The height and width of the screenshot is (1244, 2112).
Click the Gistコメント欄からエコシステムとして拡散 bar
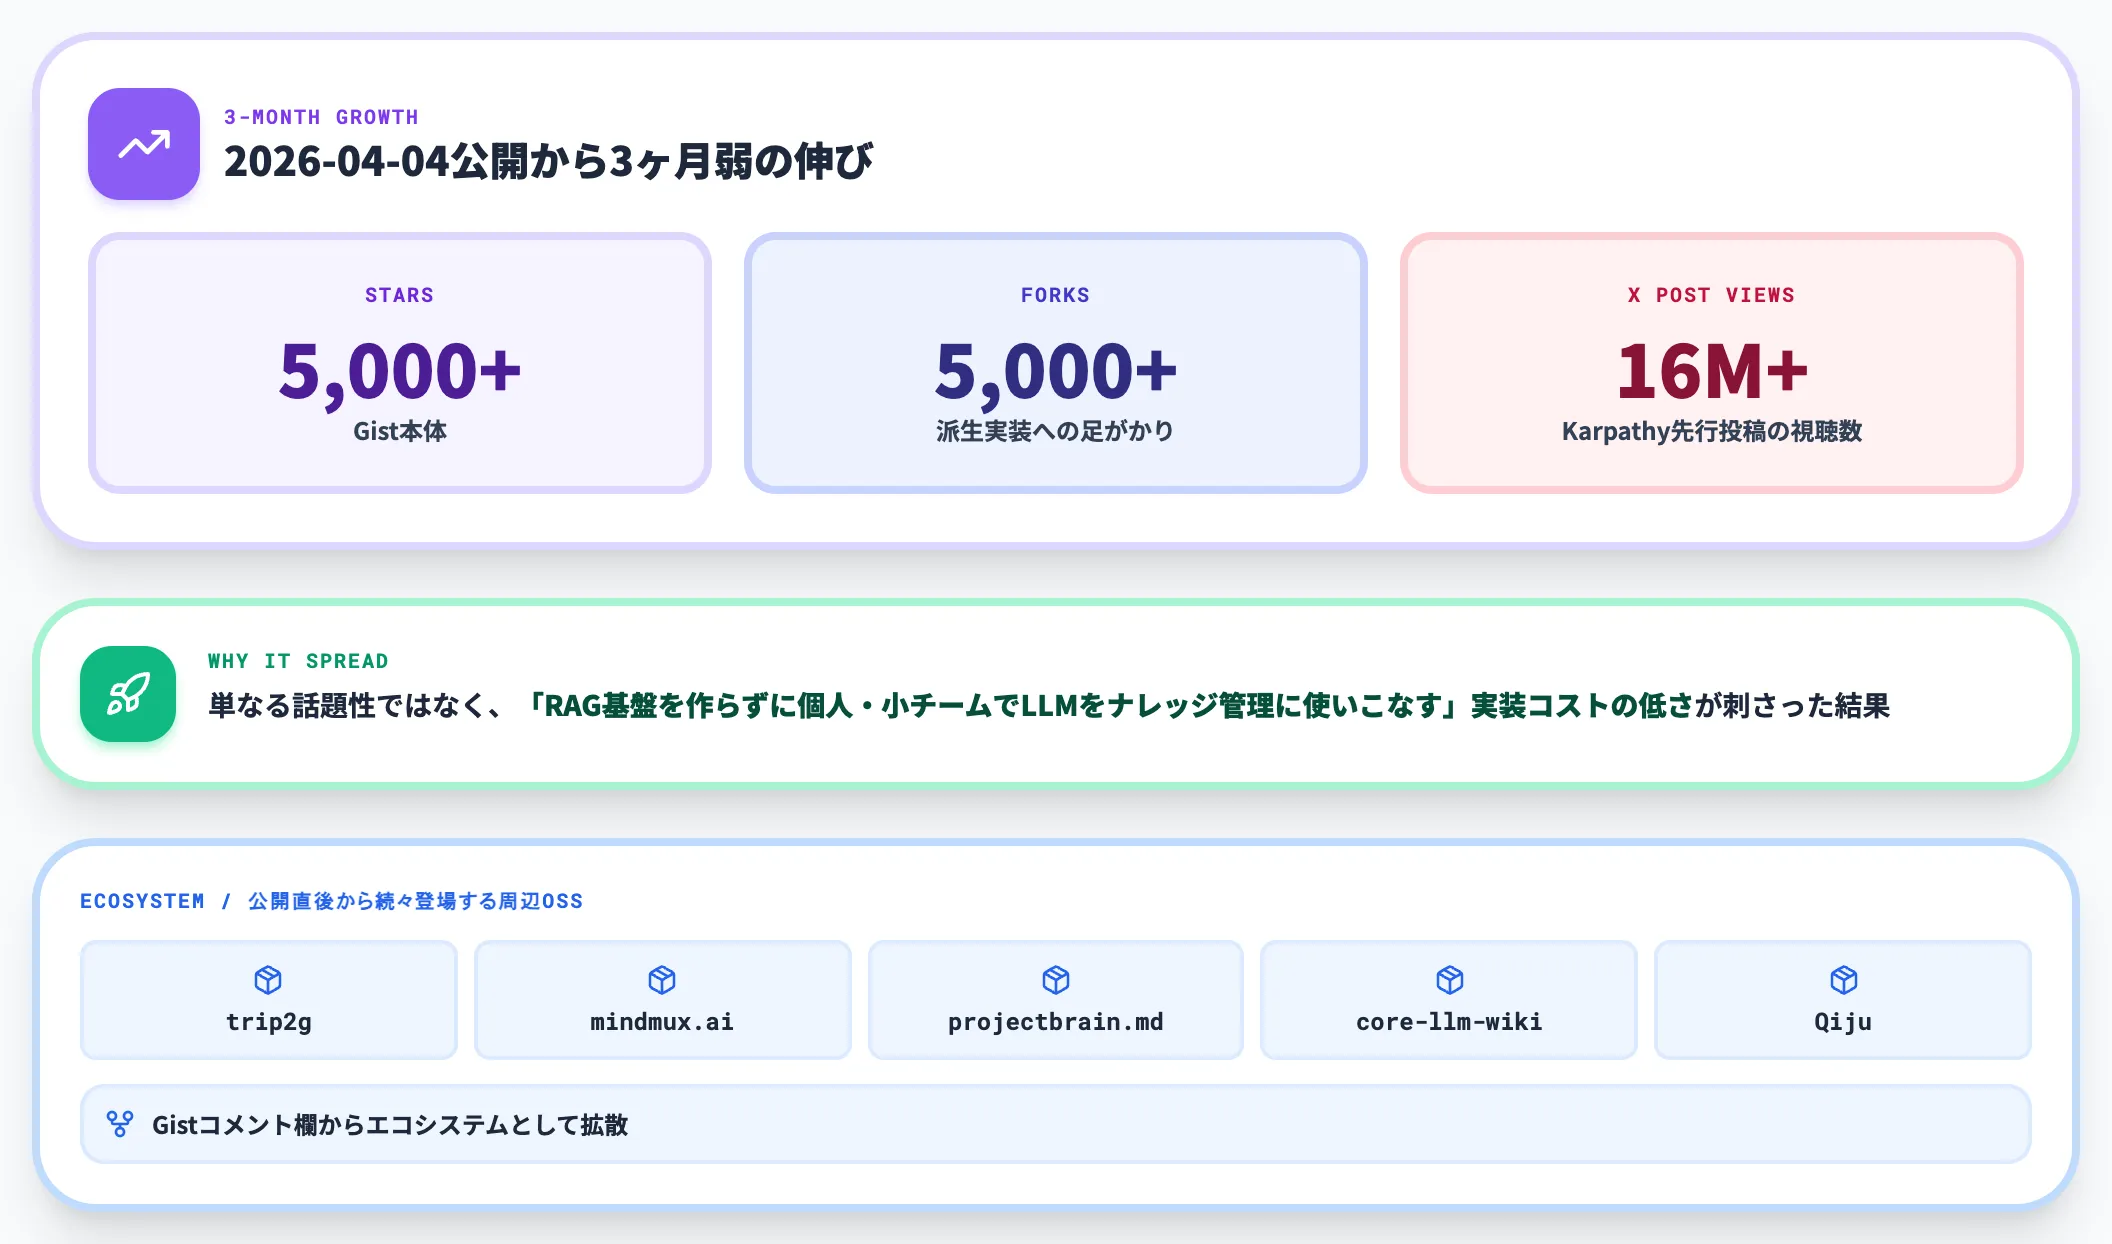click(1056, 1124)
